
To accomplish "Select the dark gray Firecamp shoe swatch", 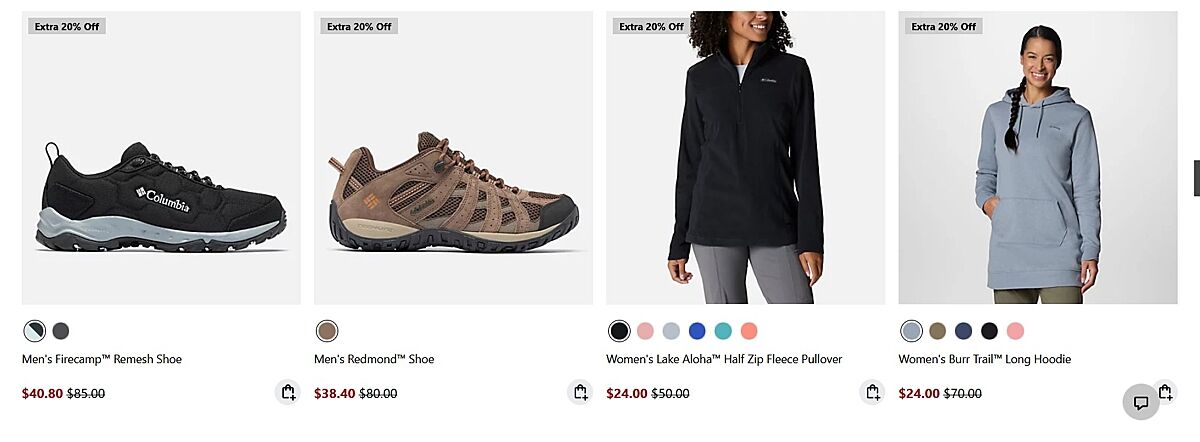I will [x=61, y=331].
